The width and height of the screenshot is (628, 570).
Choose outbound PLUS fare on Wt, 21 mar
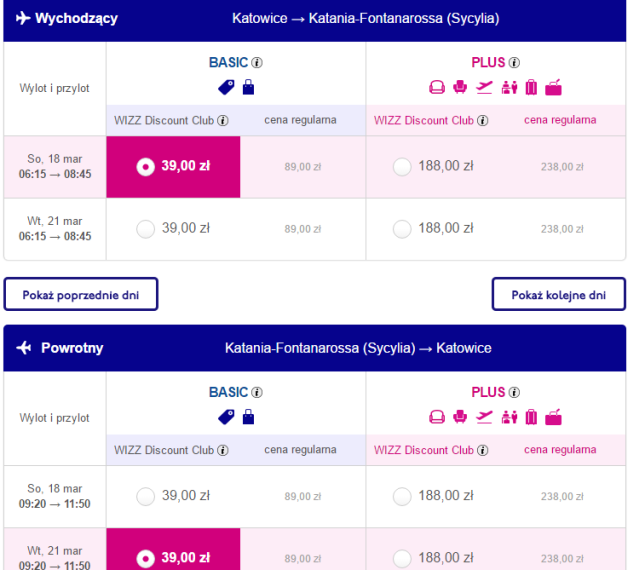(402, 229)
